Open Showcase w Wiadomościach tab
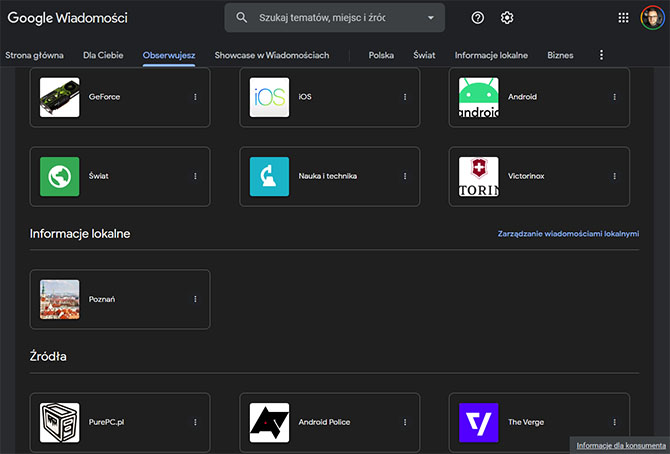This screenshot has width=670, height=454. [x=272, y=55]
